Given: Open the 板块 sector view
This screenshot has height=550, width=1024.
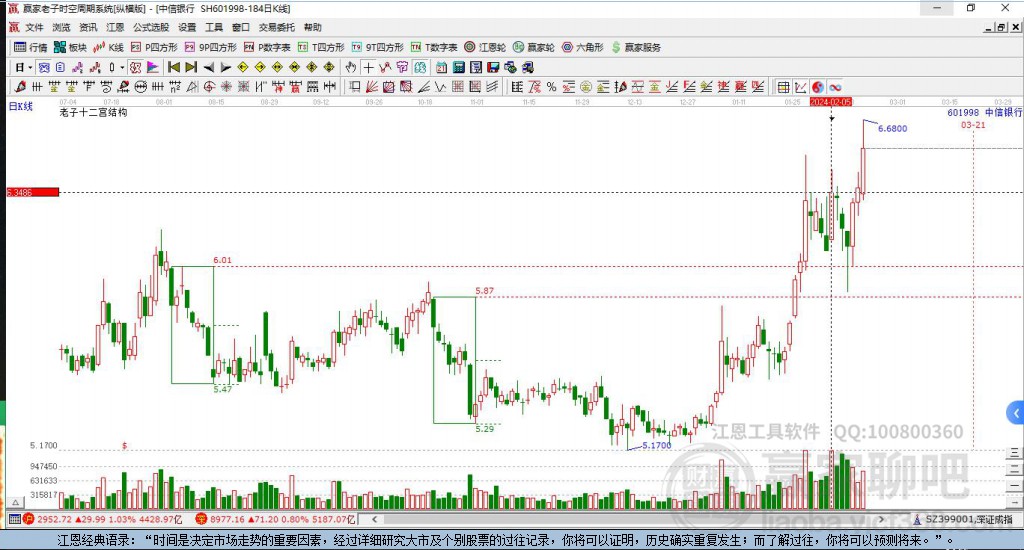Looking at the screenshot, I should (x=70, y=47).
